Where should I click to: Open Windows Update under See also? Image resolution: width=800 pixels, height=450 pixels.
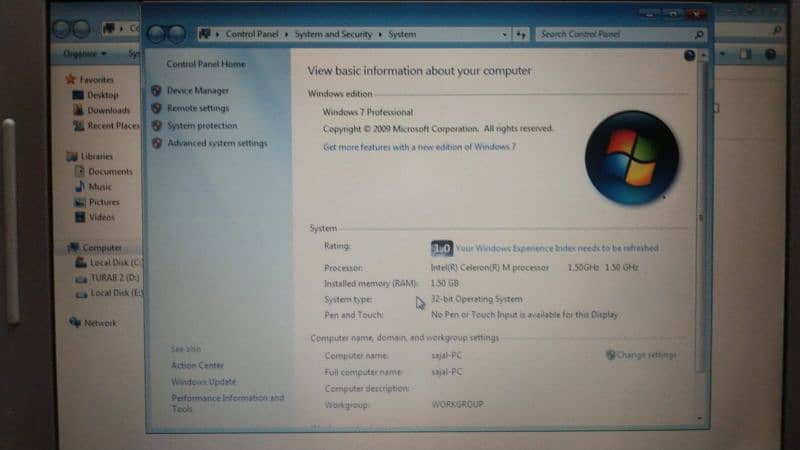204,382
